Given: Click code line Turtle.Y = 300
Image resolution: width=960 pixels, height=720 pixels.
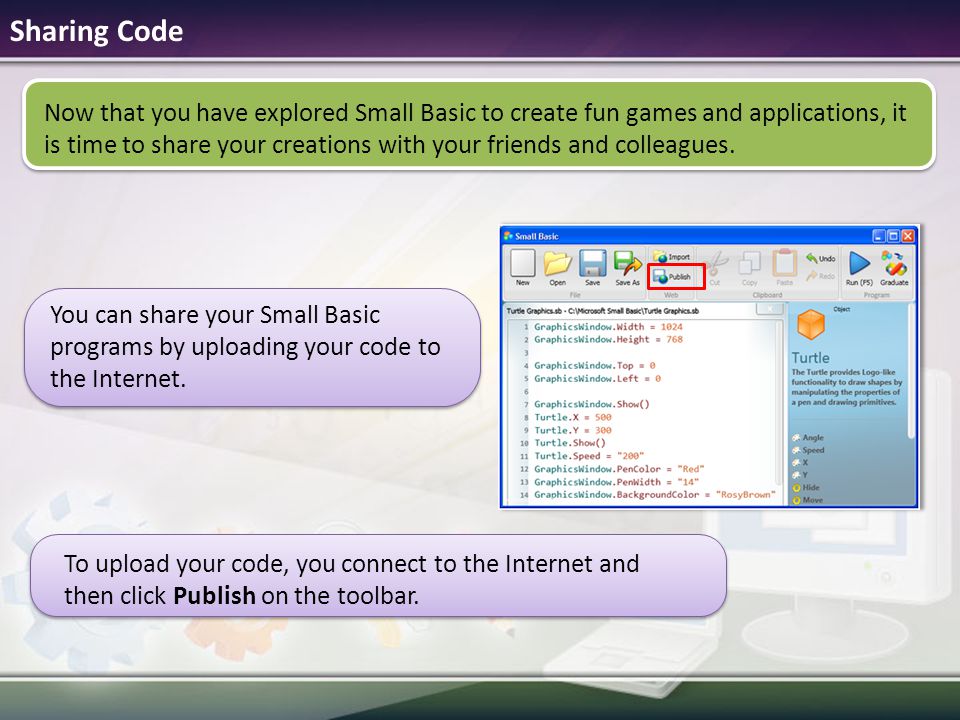Looking at the screenshot, I should pos(572,430).
